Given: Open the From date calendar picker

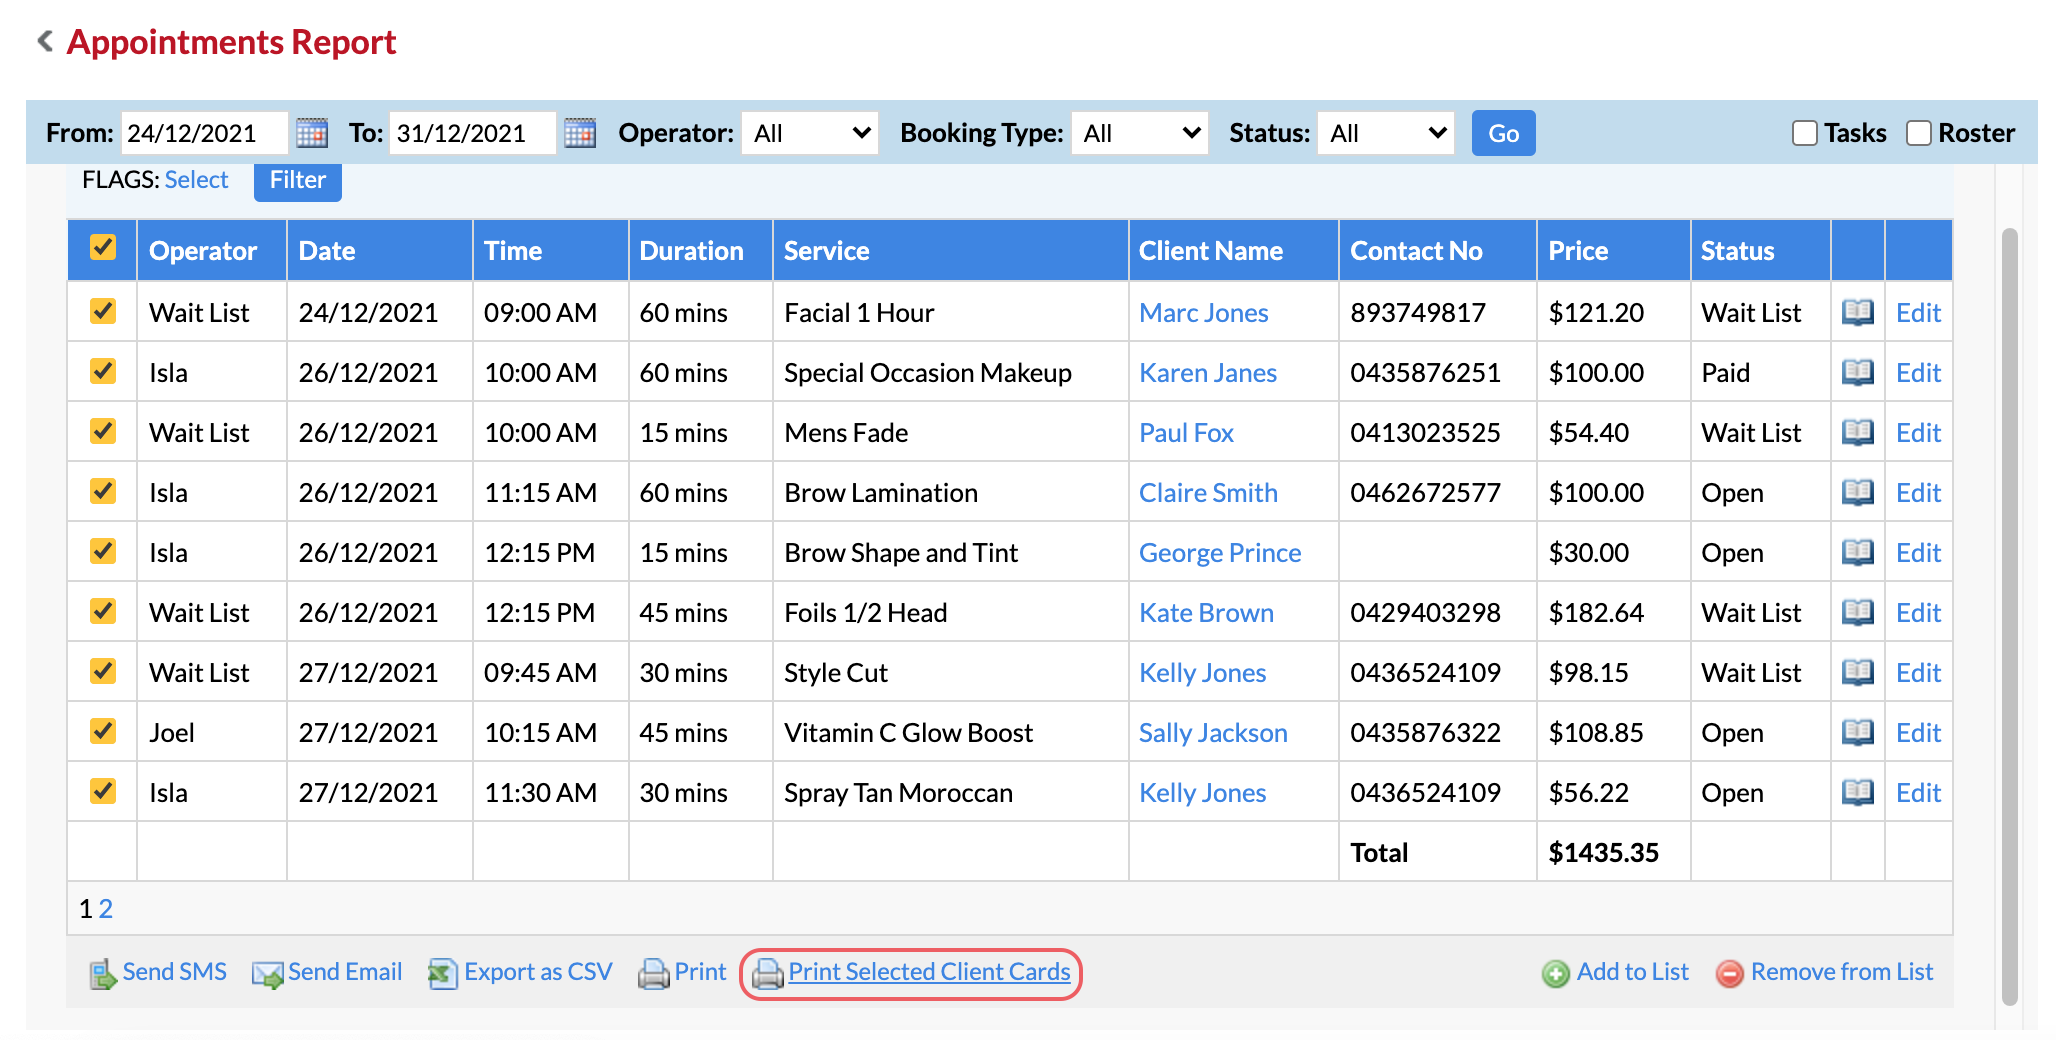Looking at the screenshot, I should coord(312,133).
